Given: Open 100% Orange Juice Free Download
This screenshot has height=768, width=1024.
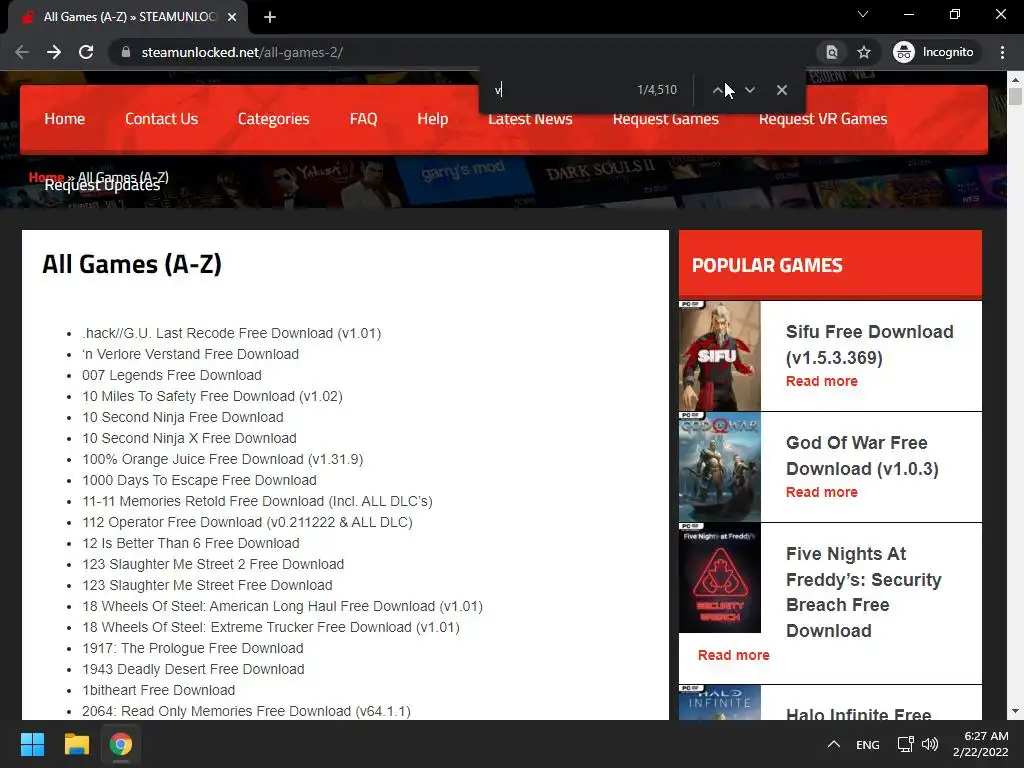Looking at the screenshot, I should (223, 459).
